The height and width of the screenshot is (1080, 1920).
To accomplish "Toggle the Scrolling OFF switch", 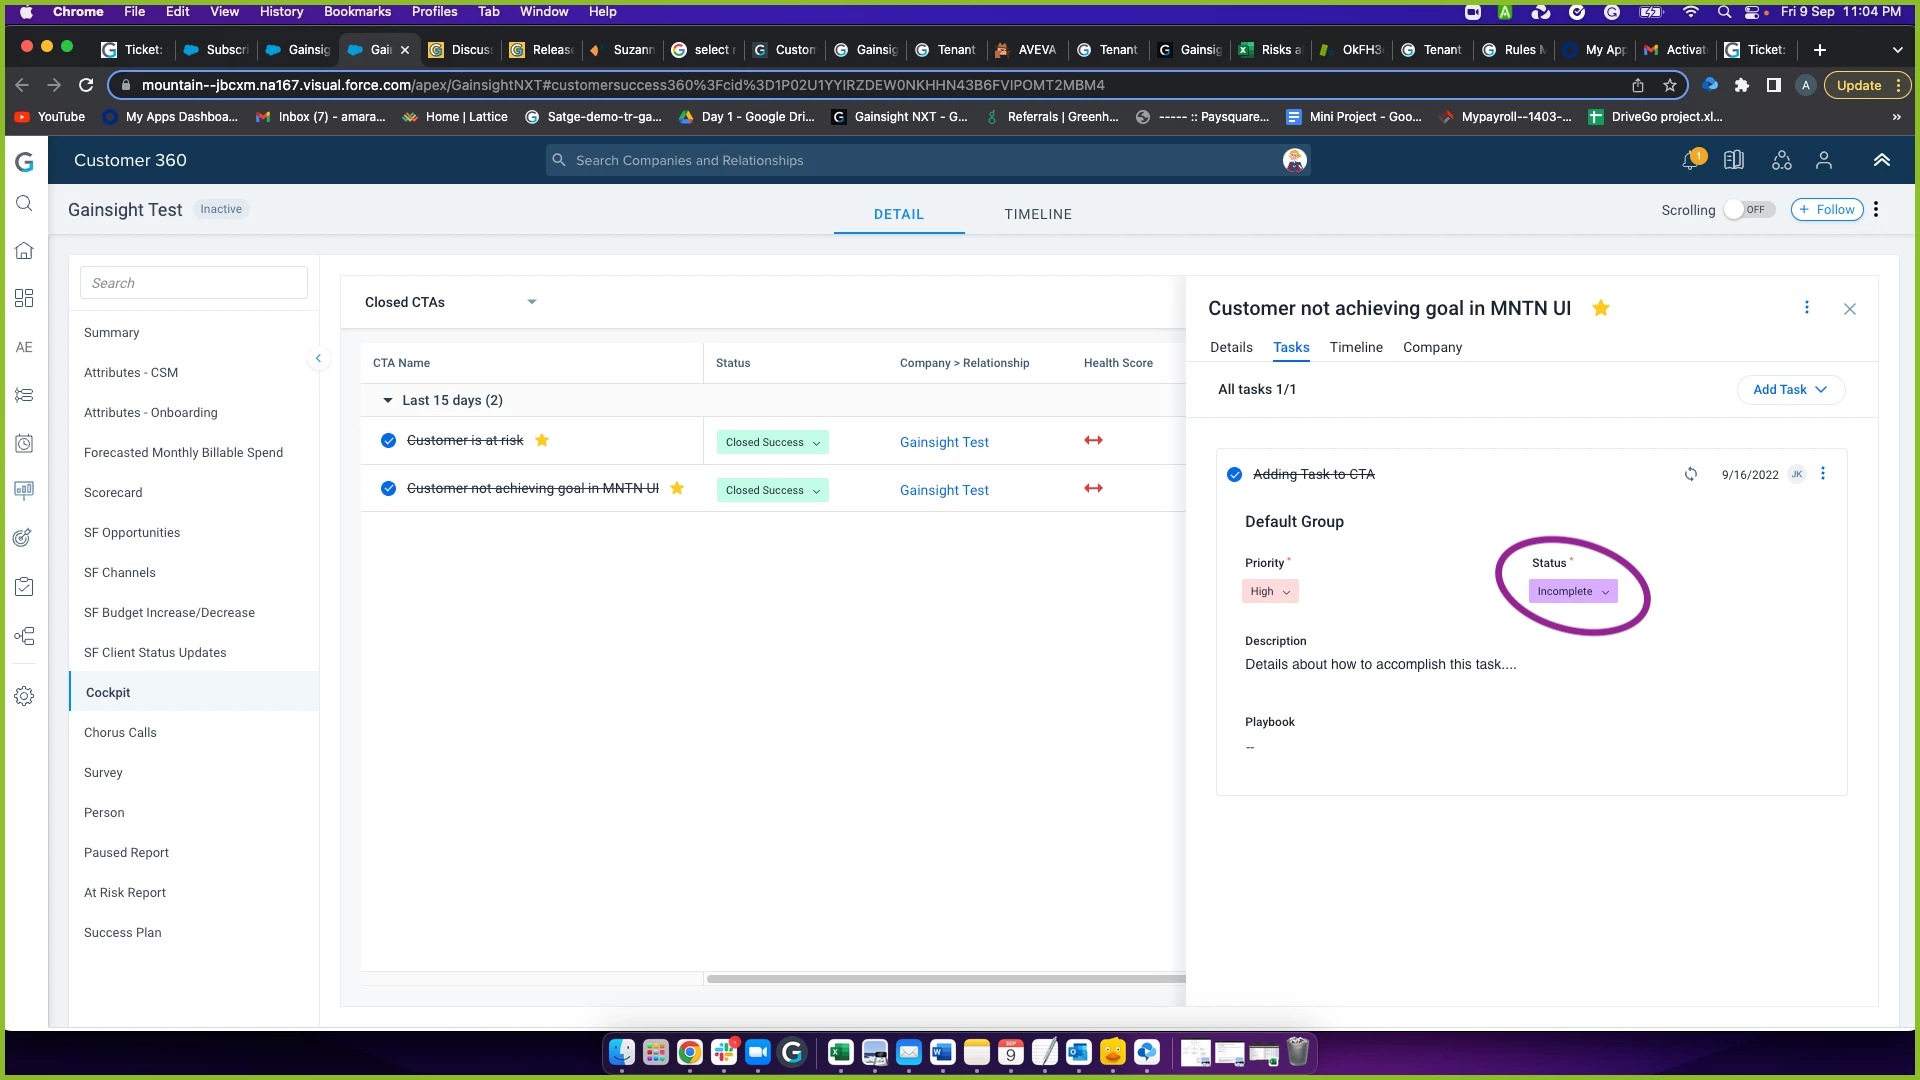I will coord(1750,209).
